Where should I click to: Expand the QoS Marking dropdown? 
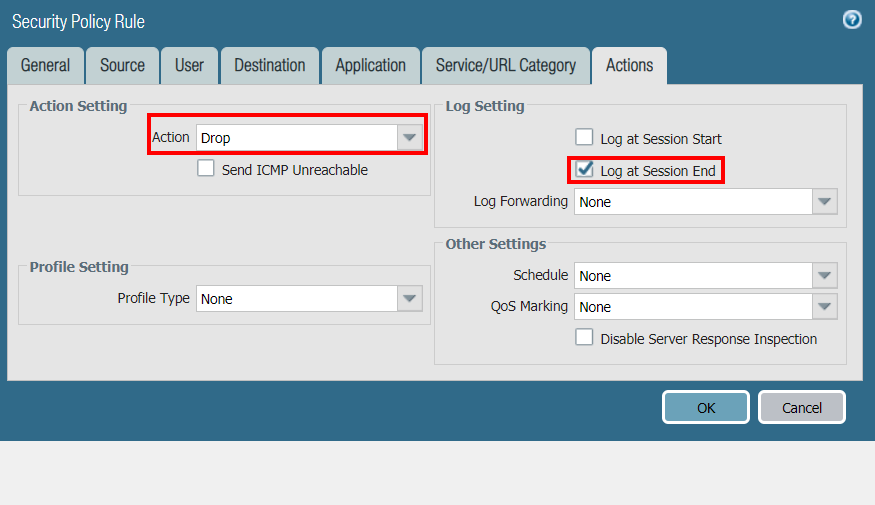pyautogui.click(x=823, y=307)
